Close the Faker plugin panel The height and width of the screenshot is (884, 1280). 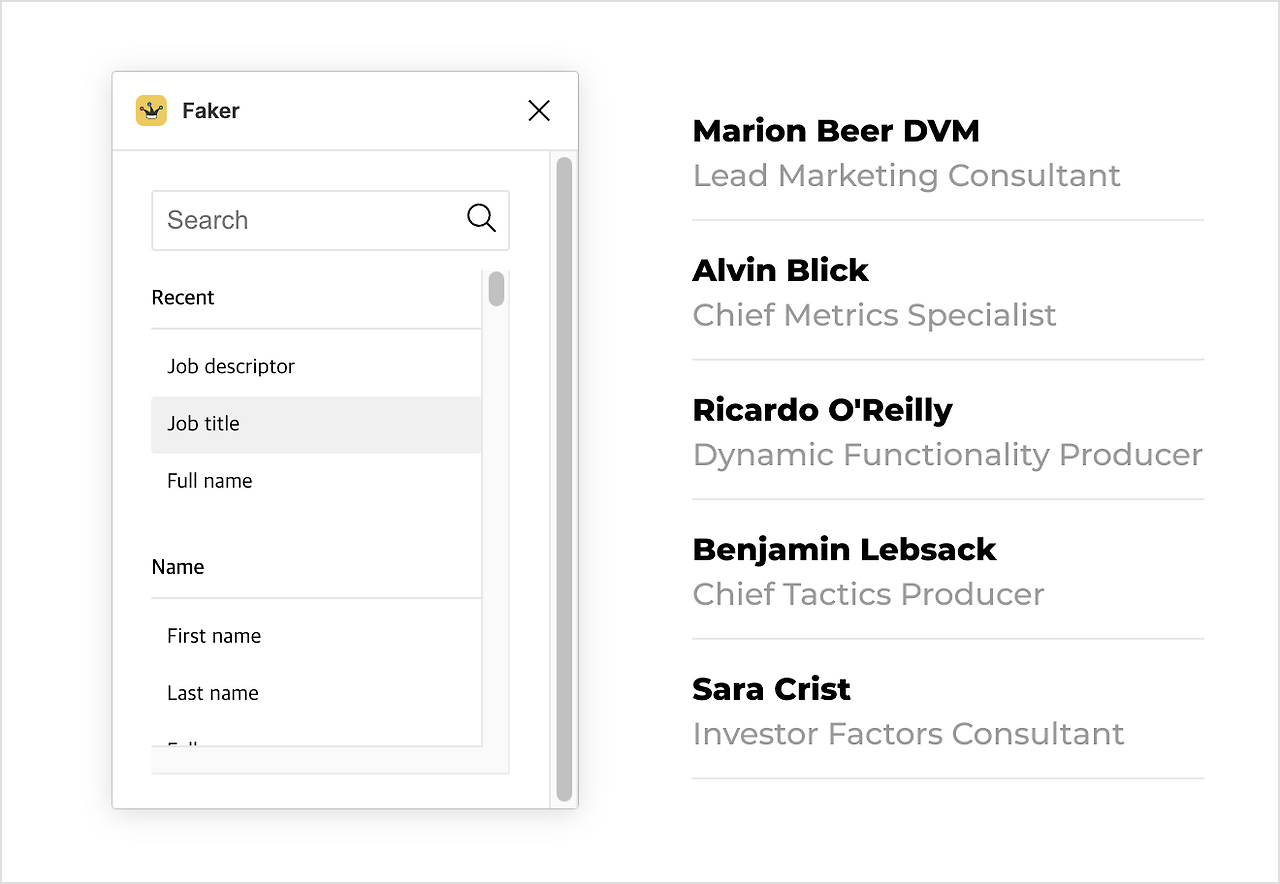pyautogui.click(x=539, y=111)
